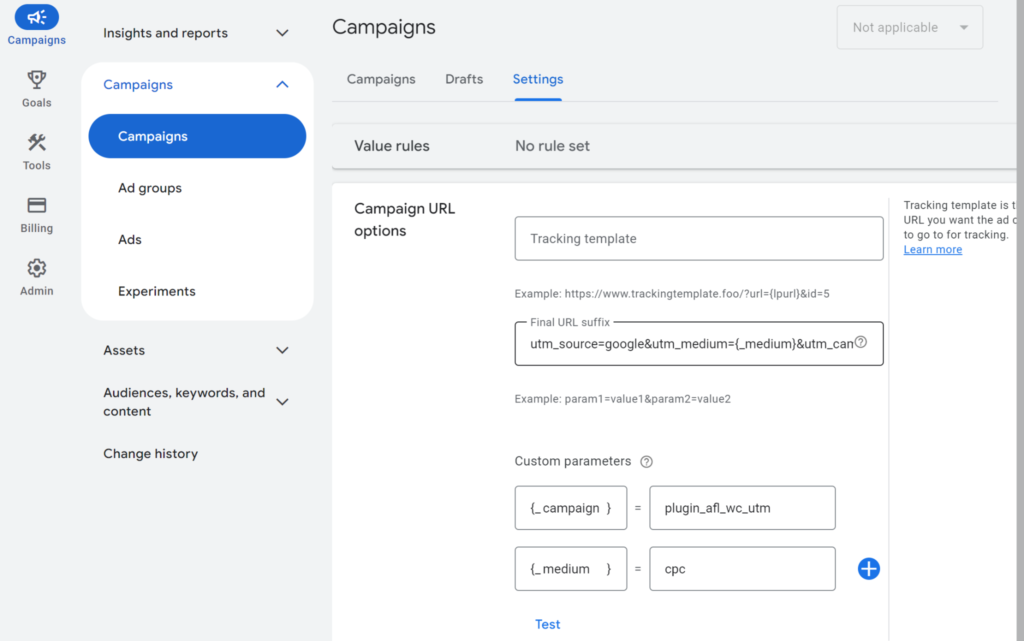Open Goals trophy icon
Viewport: 1024px width, 641px height.
point(36,80)
